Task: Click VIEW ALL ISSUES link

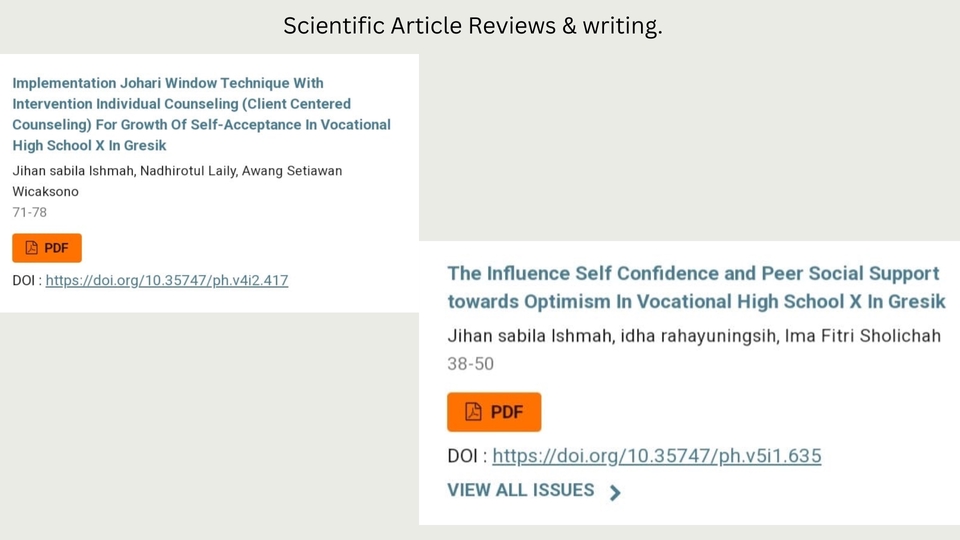Action: [520, 490]
